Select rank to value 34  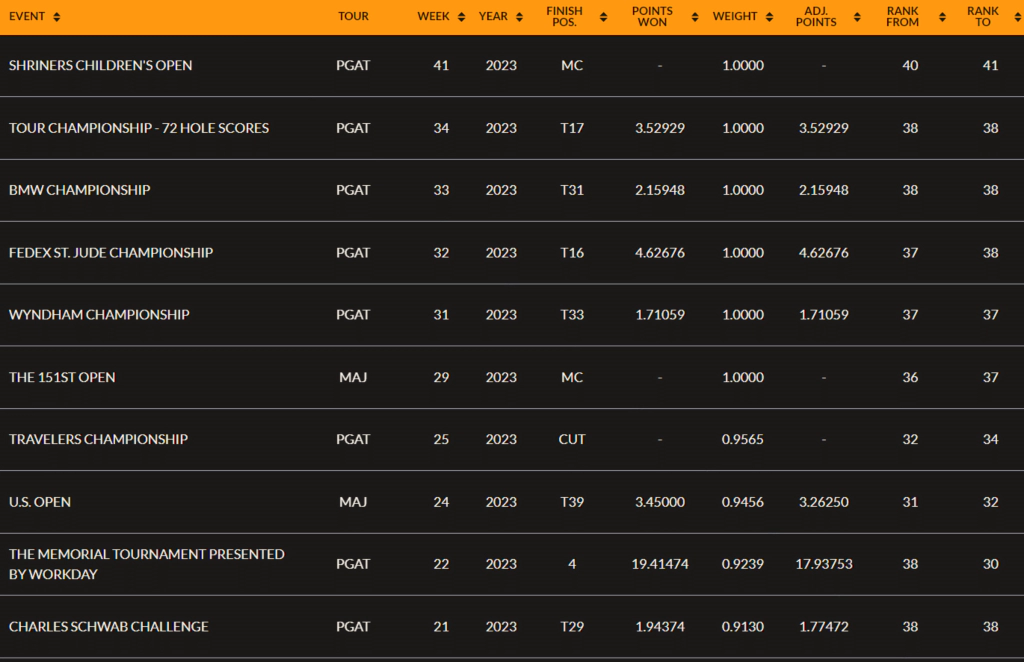click(991, 439)
